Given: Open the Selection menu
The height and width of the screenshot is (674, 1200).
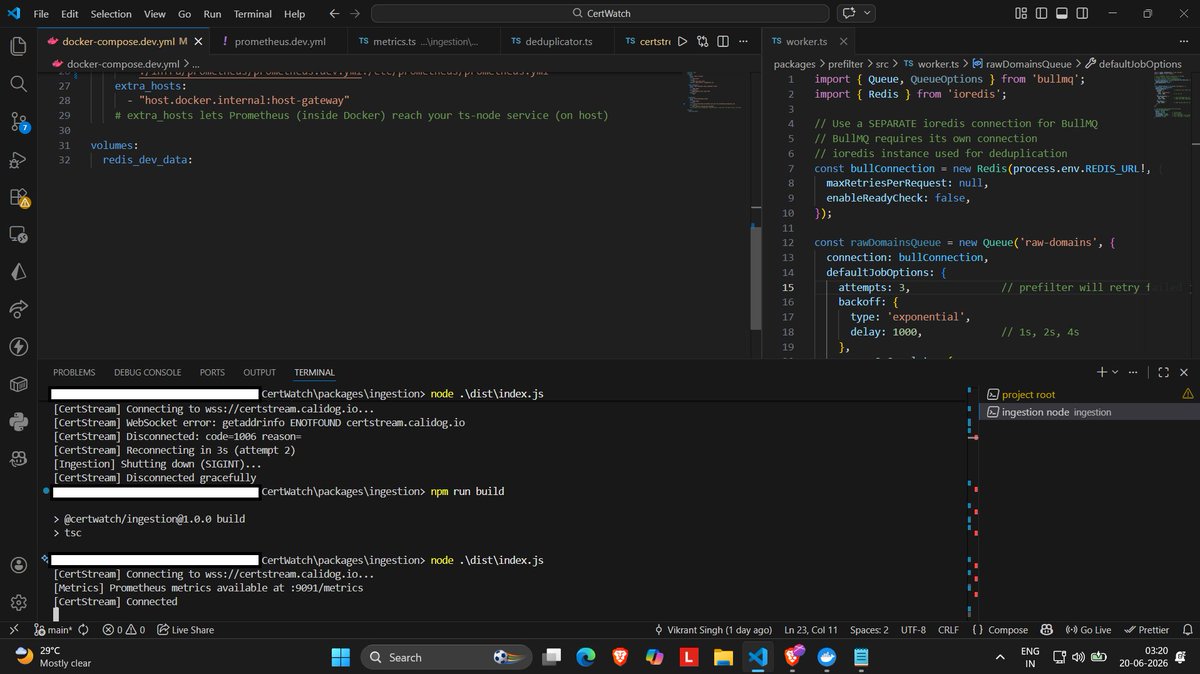Looking at the screenshot, I should (x=111, y=14).
